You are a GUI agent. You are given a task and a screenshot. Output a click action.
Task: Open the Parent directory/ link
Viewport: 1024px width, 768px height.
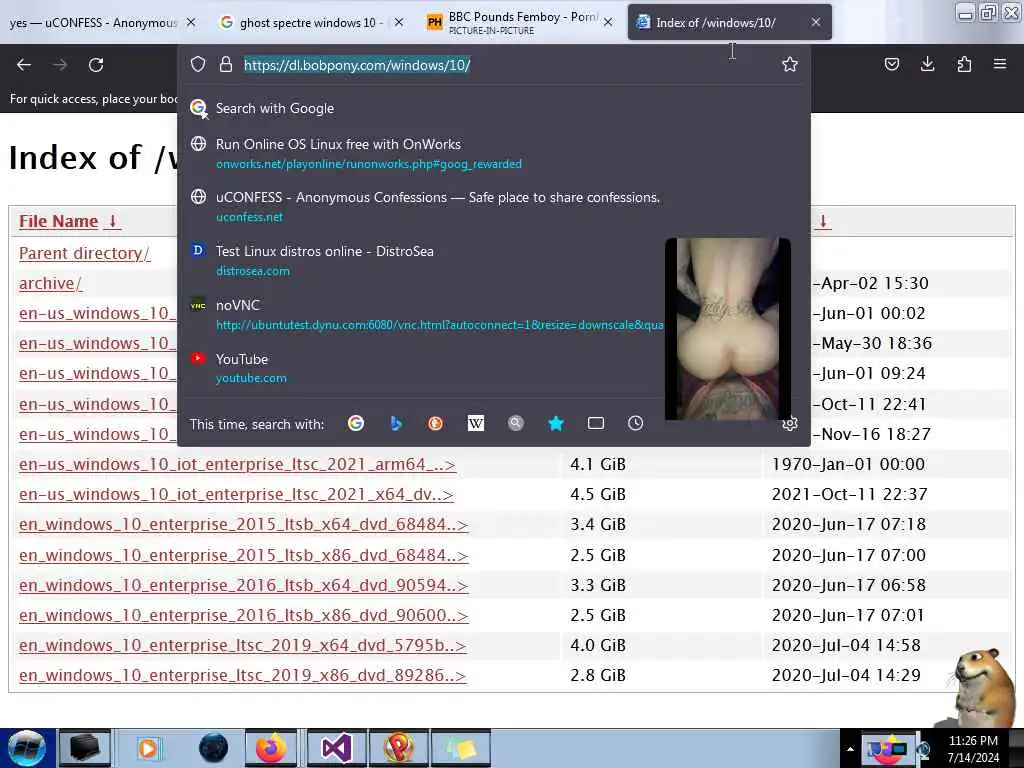point(84,253)
